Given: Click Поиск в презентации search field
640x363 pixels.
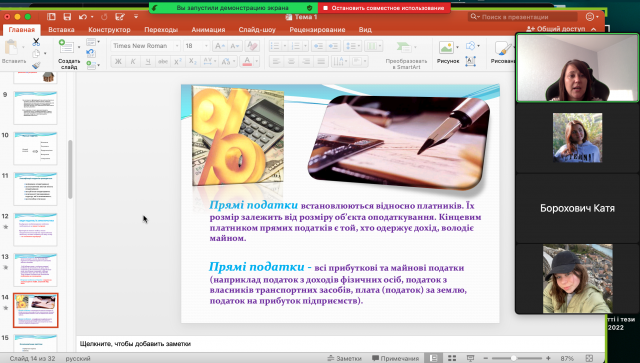Looking at the screenshot, I should coord(523,17).
